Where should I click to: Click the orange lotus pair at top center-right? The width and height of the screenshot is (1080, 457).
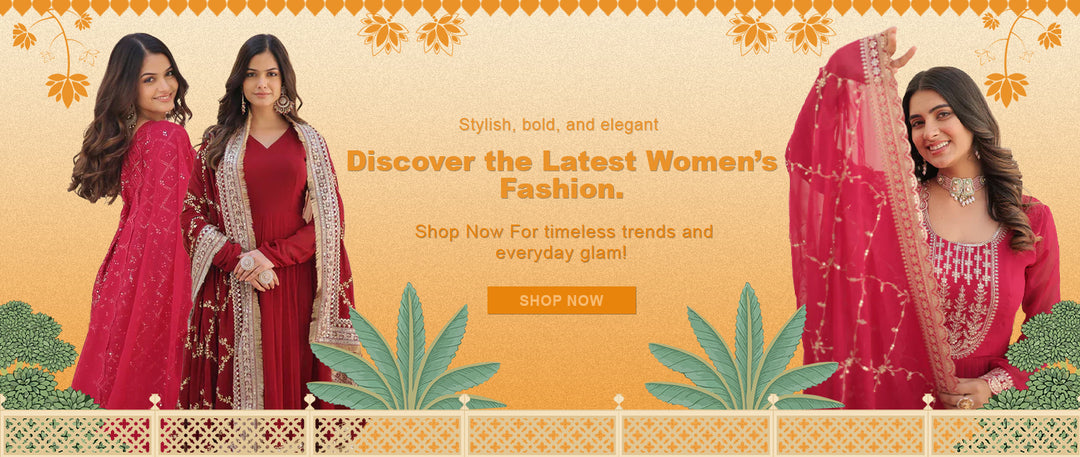pyautogui.click(x=780, y=33)
